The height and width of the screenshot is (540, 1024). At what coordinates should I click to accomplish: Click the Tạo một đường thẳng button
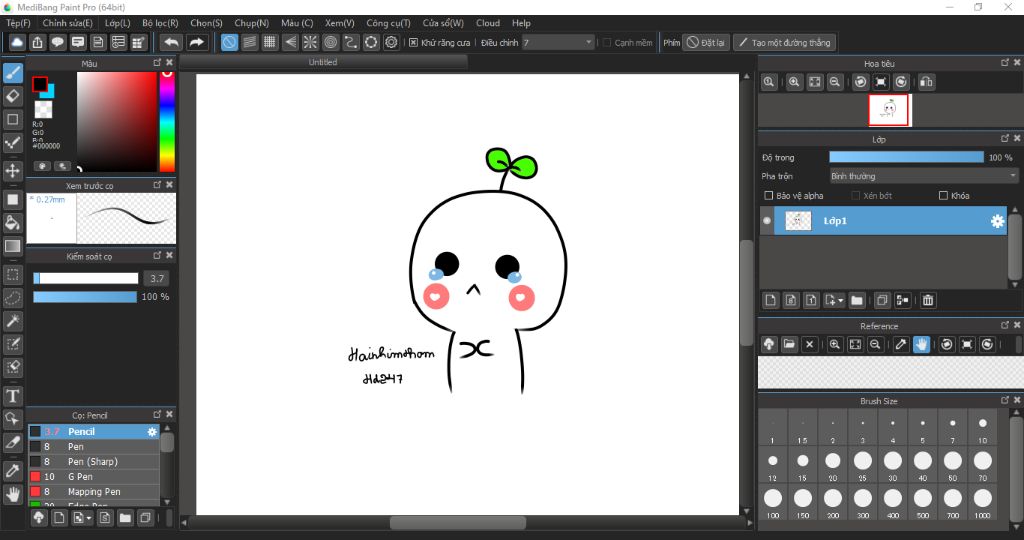783,43
